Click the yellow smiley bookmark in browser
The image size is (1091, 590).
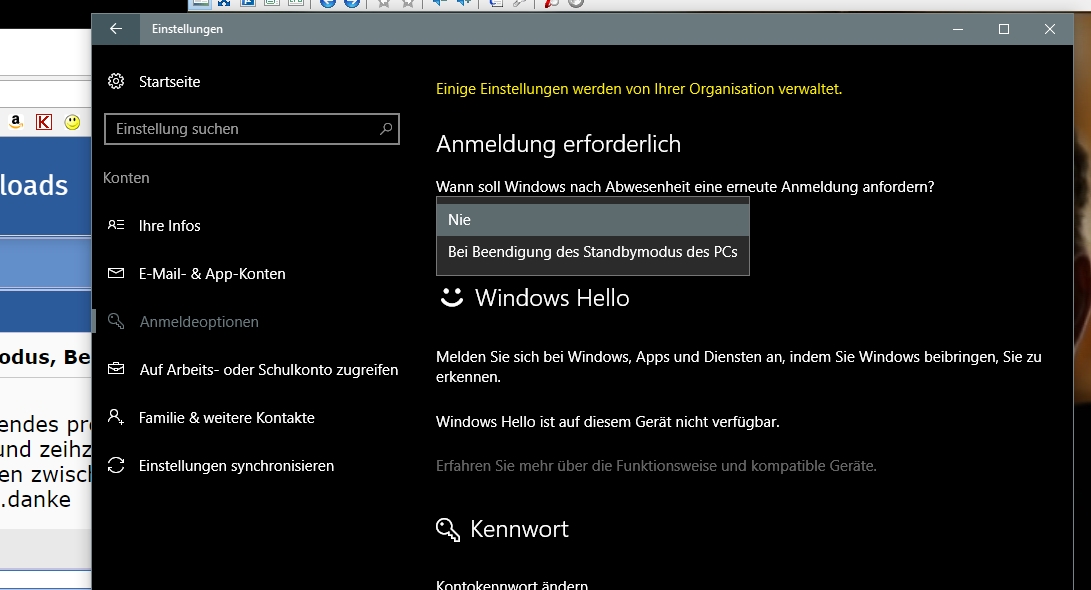[72, 122]
